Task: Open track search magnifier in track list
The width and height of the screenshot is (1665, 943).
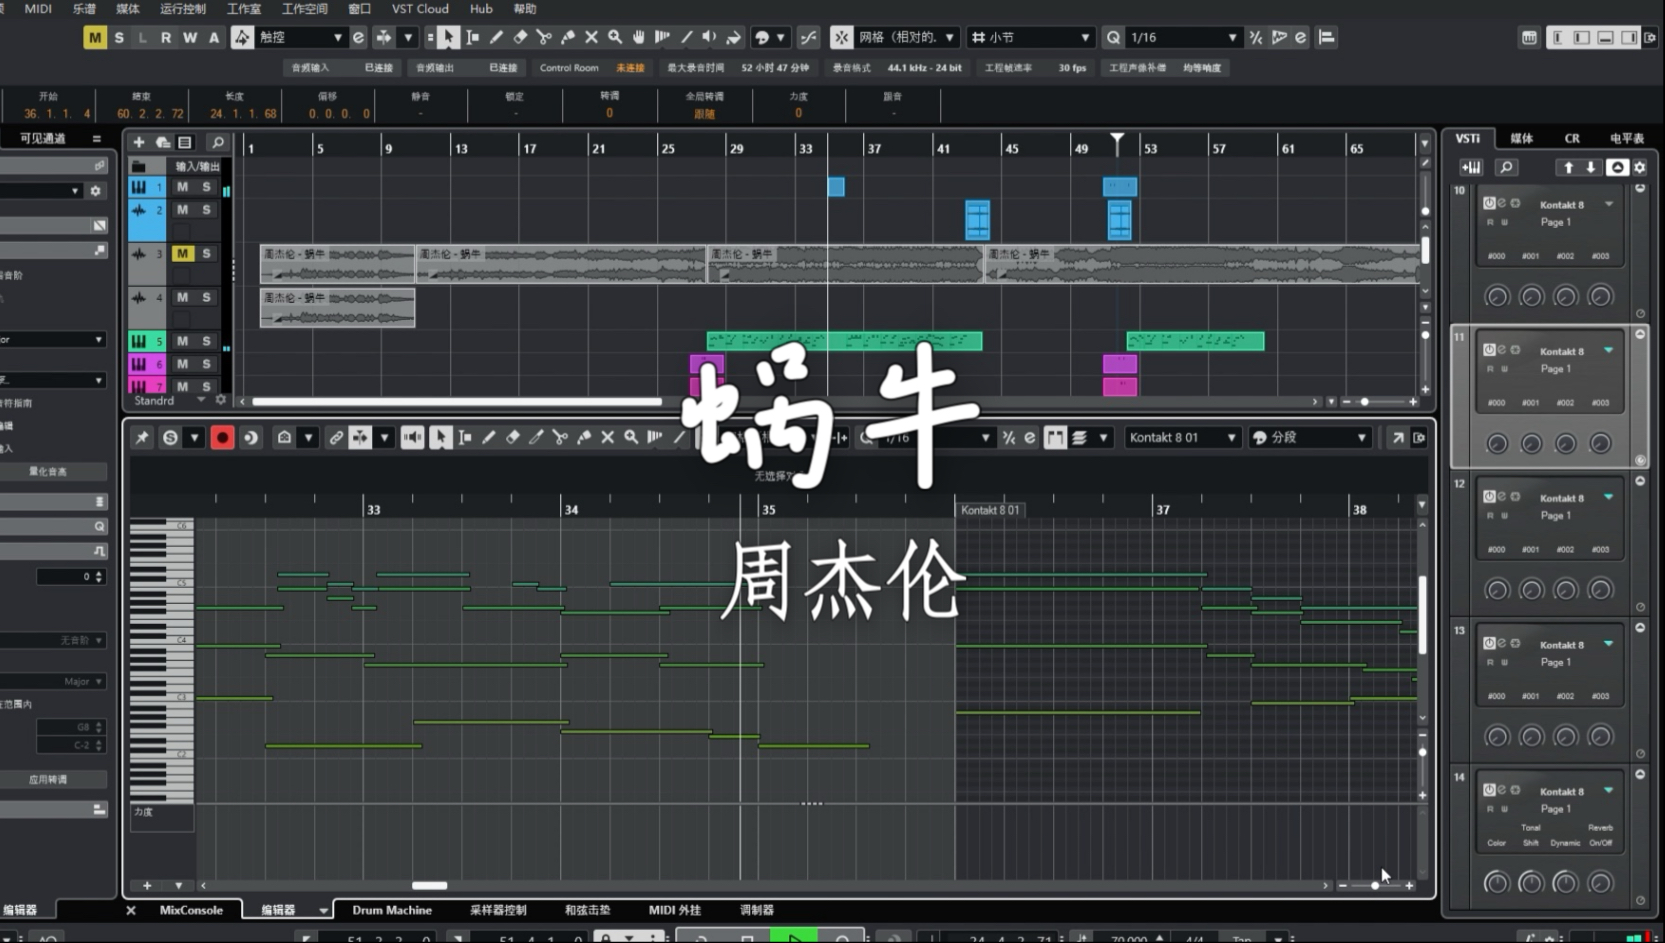Action: pyautogui.click(x=217, y=143)
